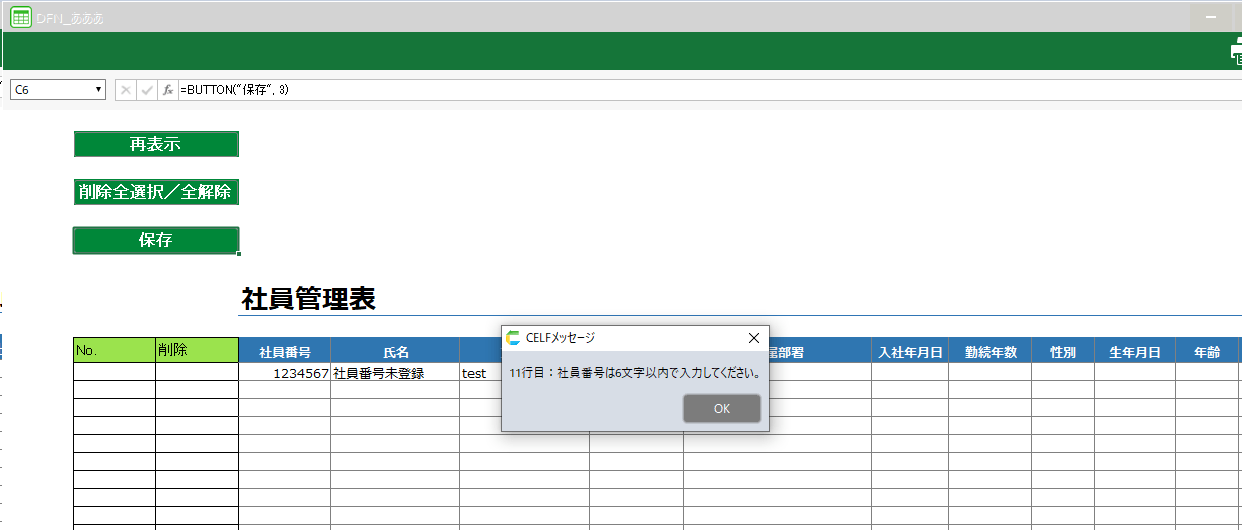Image resolution: width=1242 pixels, height=530 pixels.
Task: Click the cell containing 1234567
Action: [284, 373]
